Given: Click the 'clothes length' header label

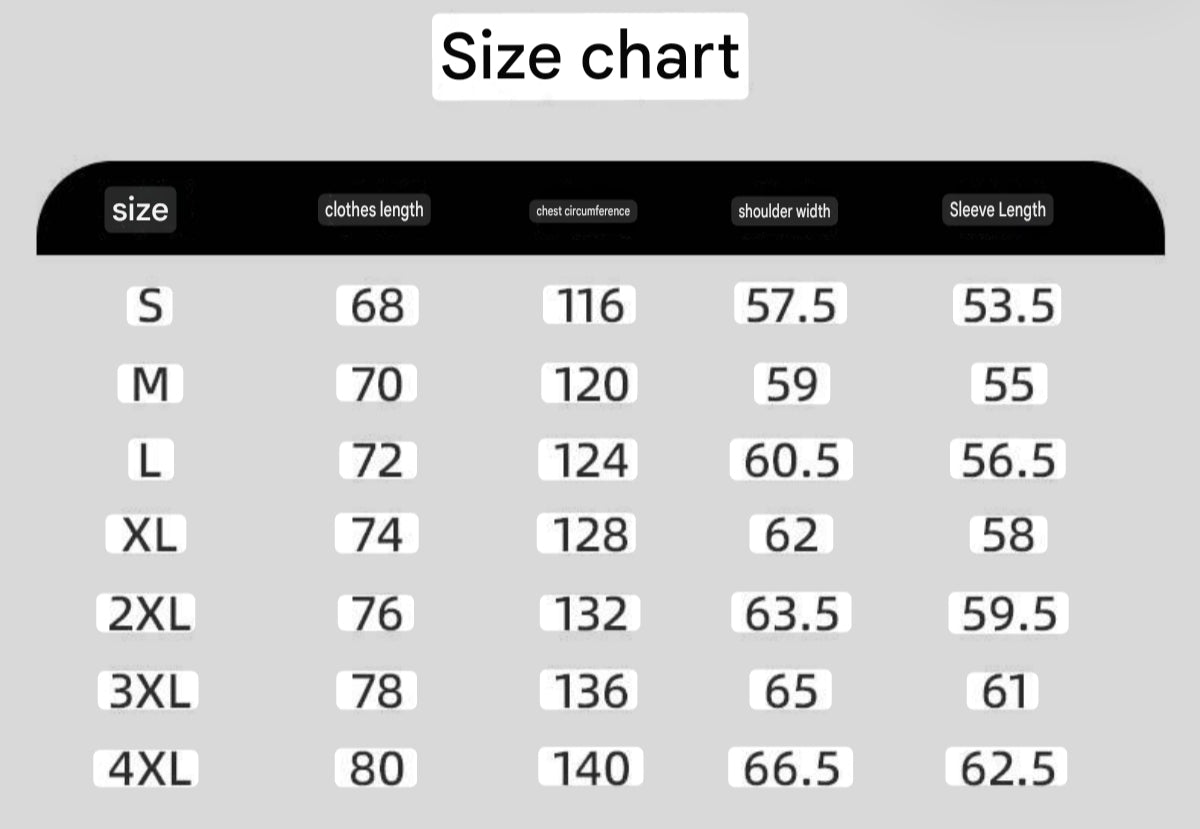Looking at the screenshot, I should [x=374, y=210].
